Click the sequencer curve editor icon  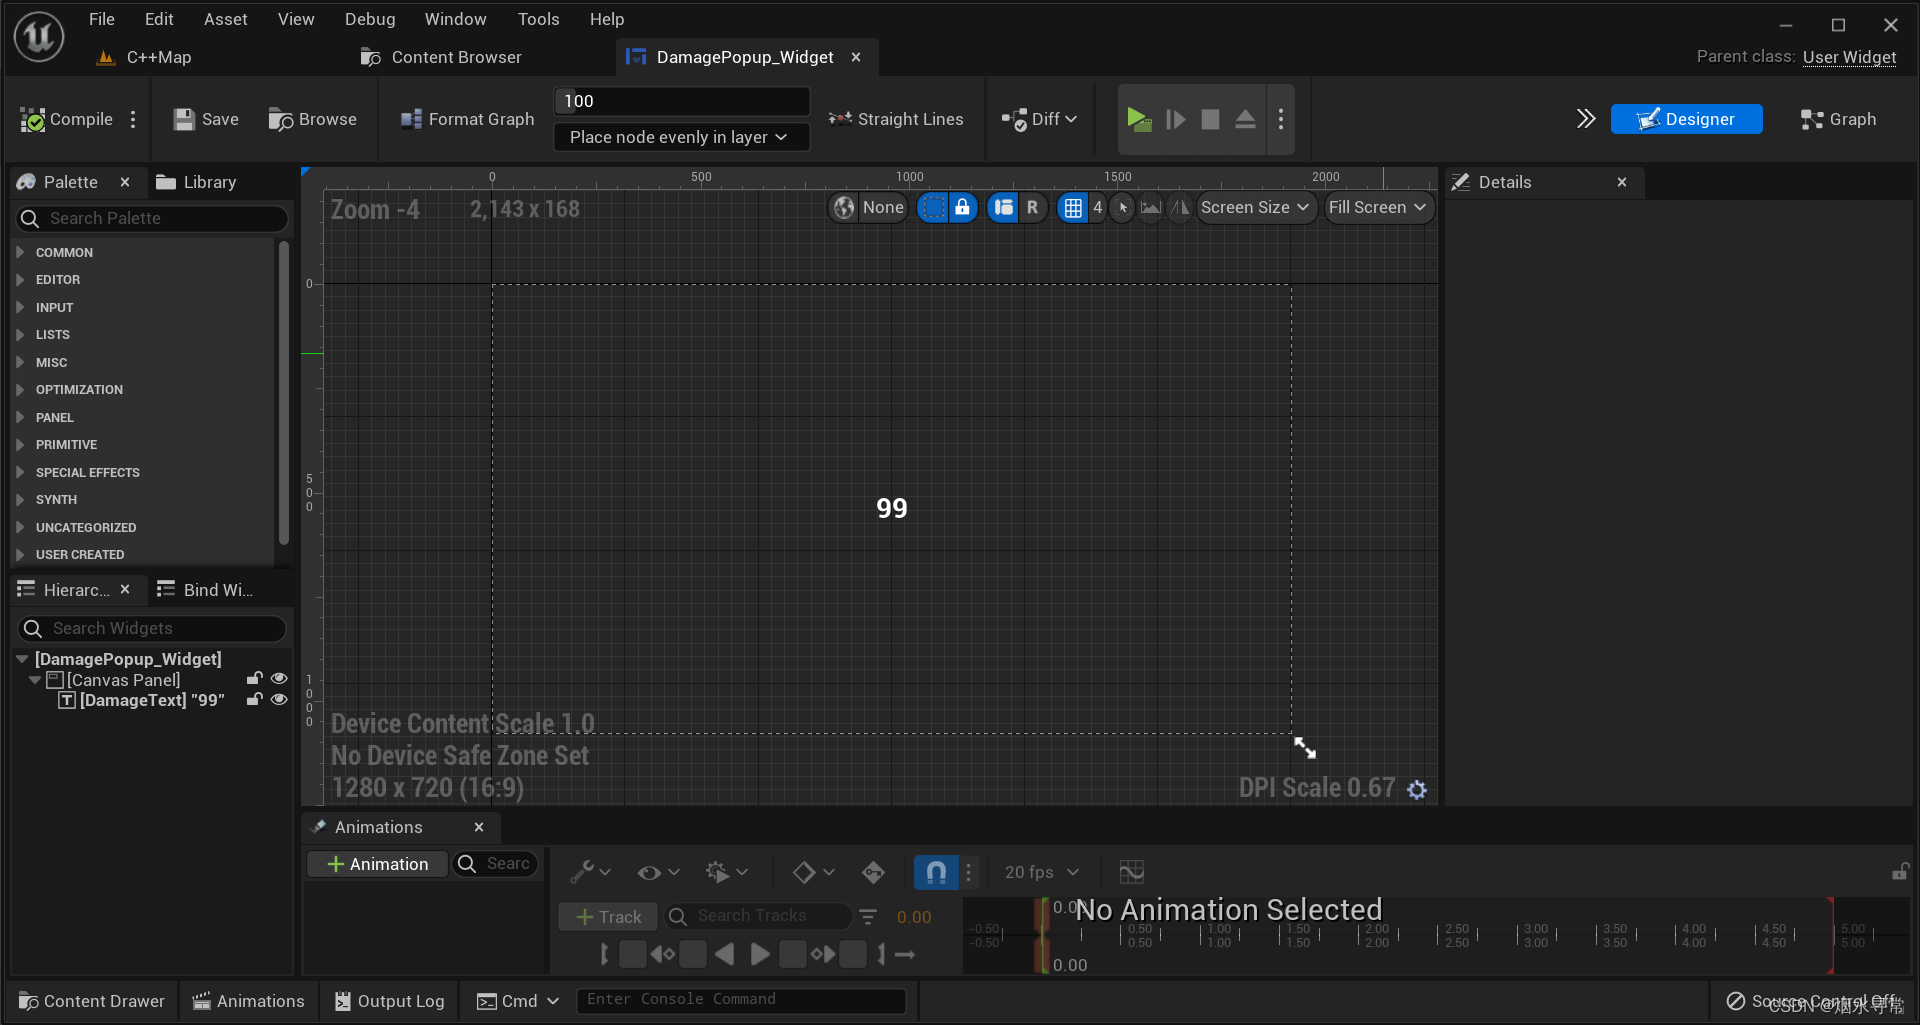1131,872
